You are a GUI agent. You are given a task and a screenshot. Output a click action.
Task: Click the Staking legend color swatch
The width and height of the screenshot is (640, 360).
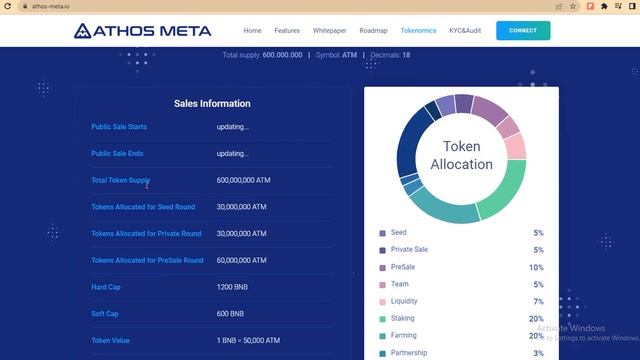(x=382, y=319)
